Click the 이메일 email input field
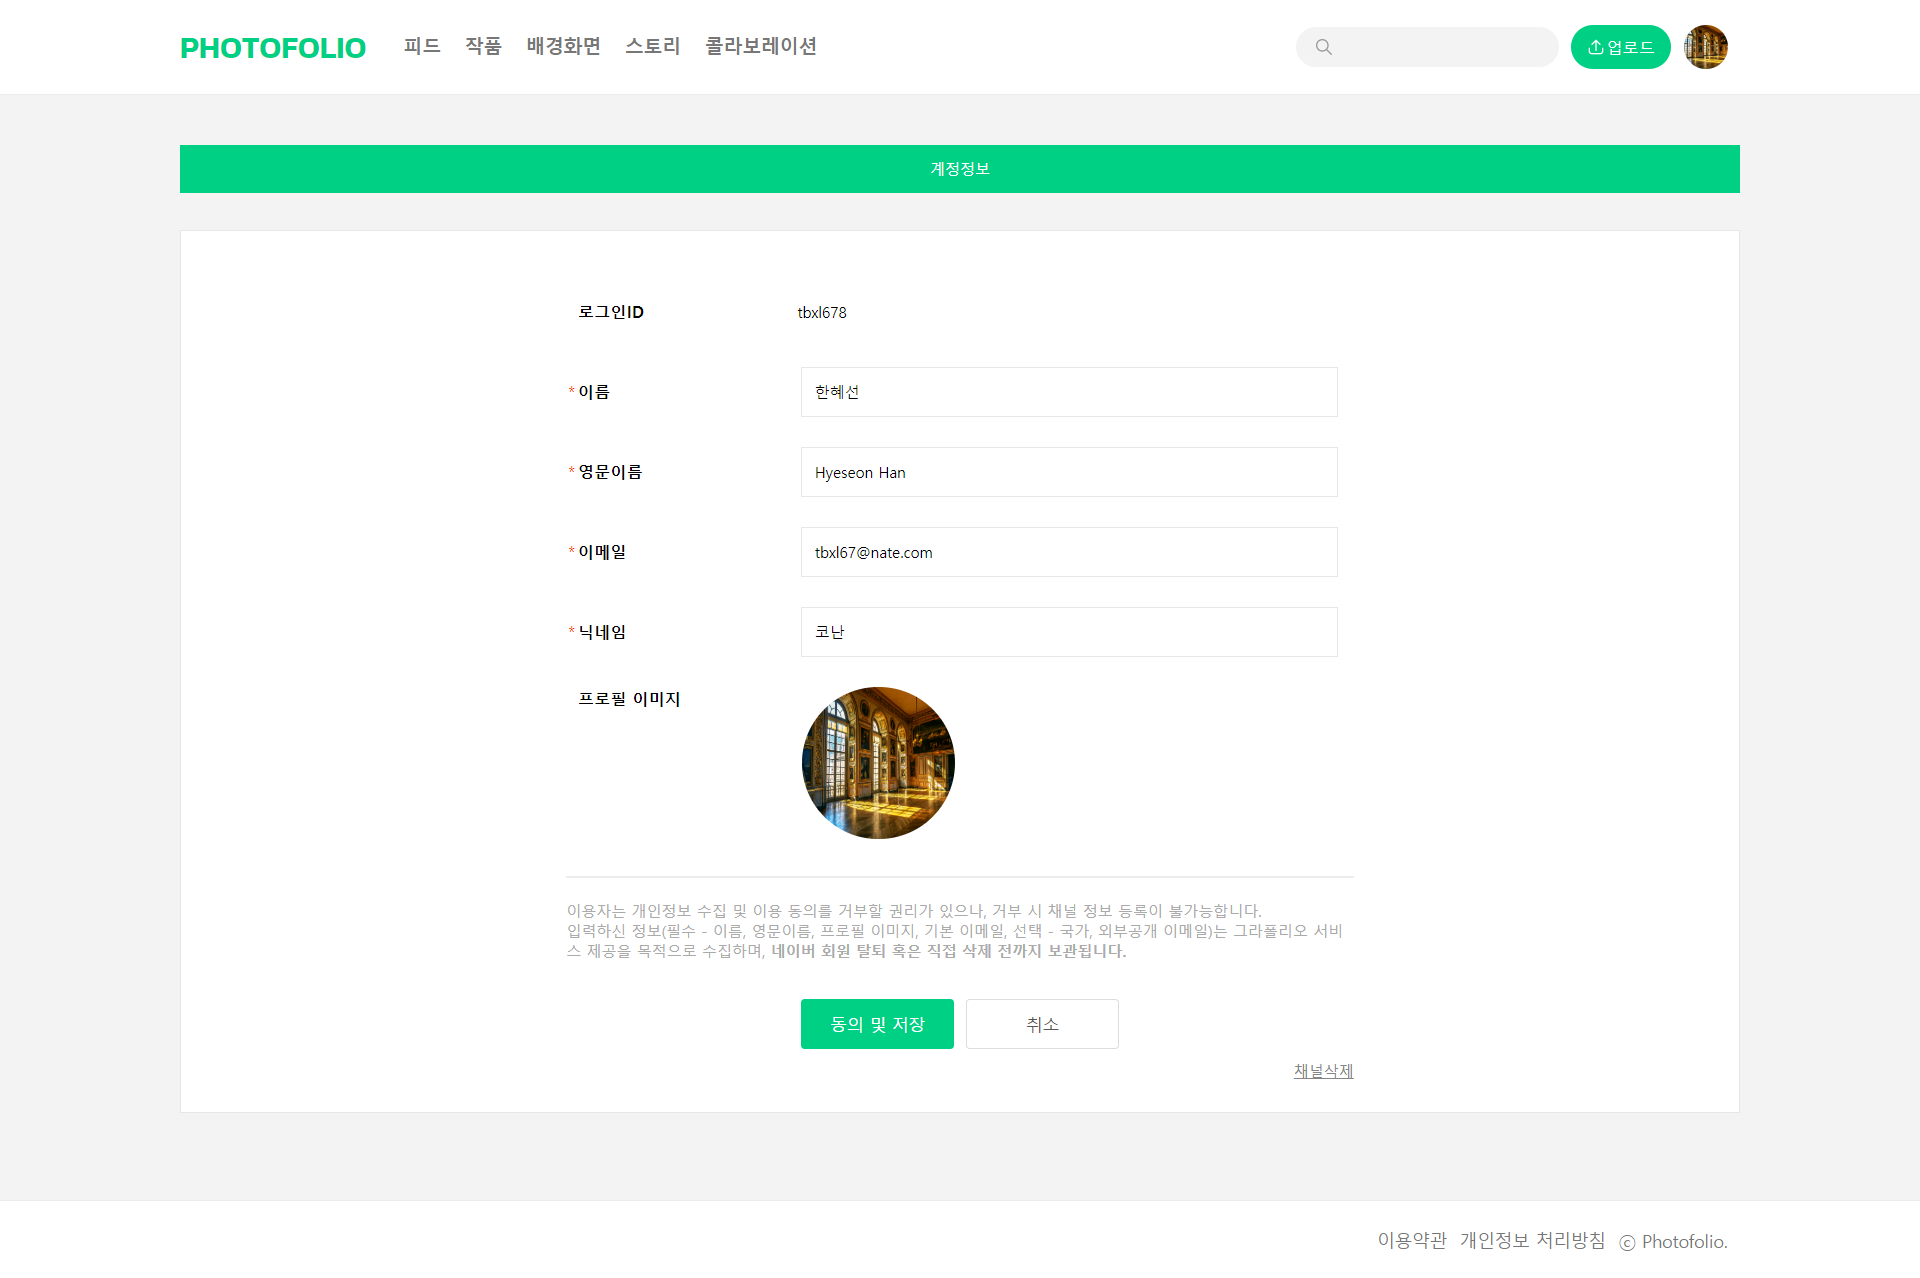1920x1278 pixels. tap(1068, 552)
